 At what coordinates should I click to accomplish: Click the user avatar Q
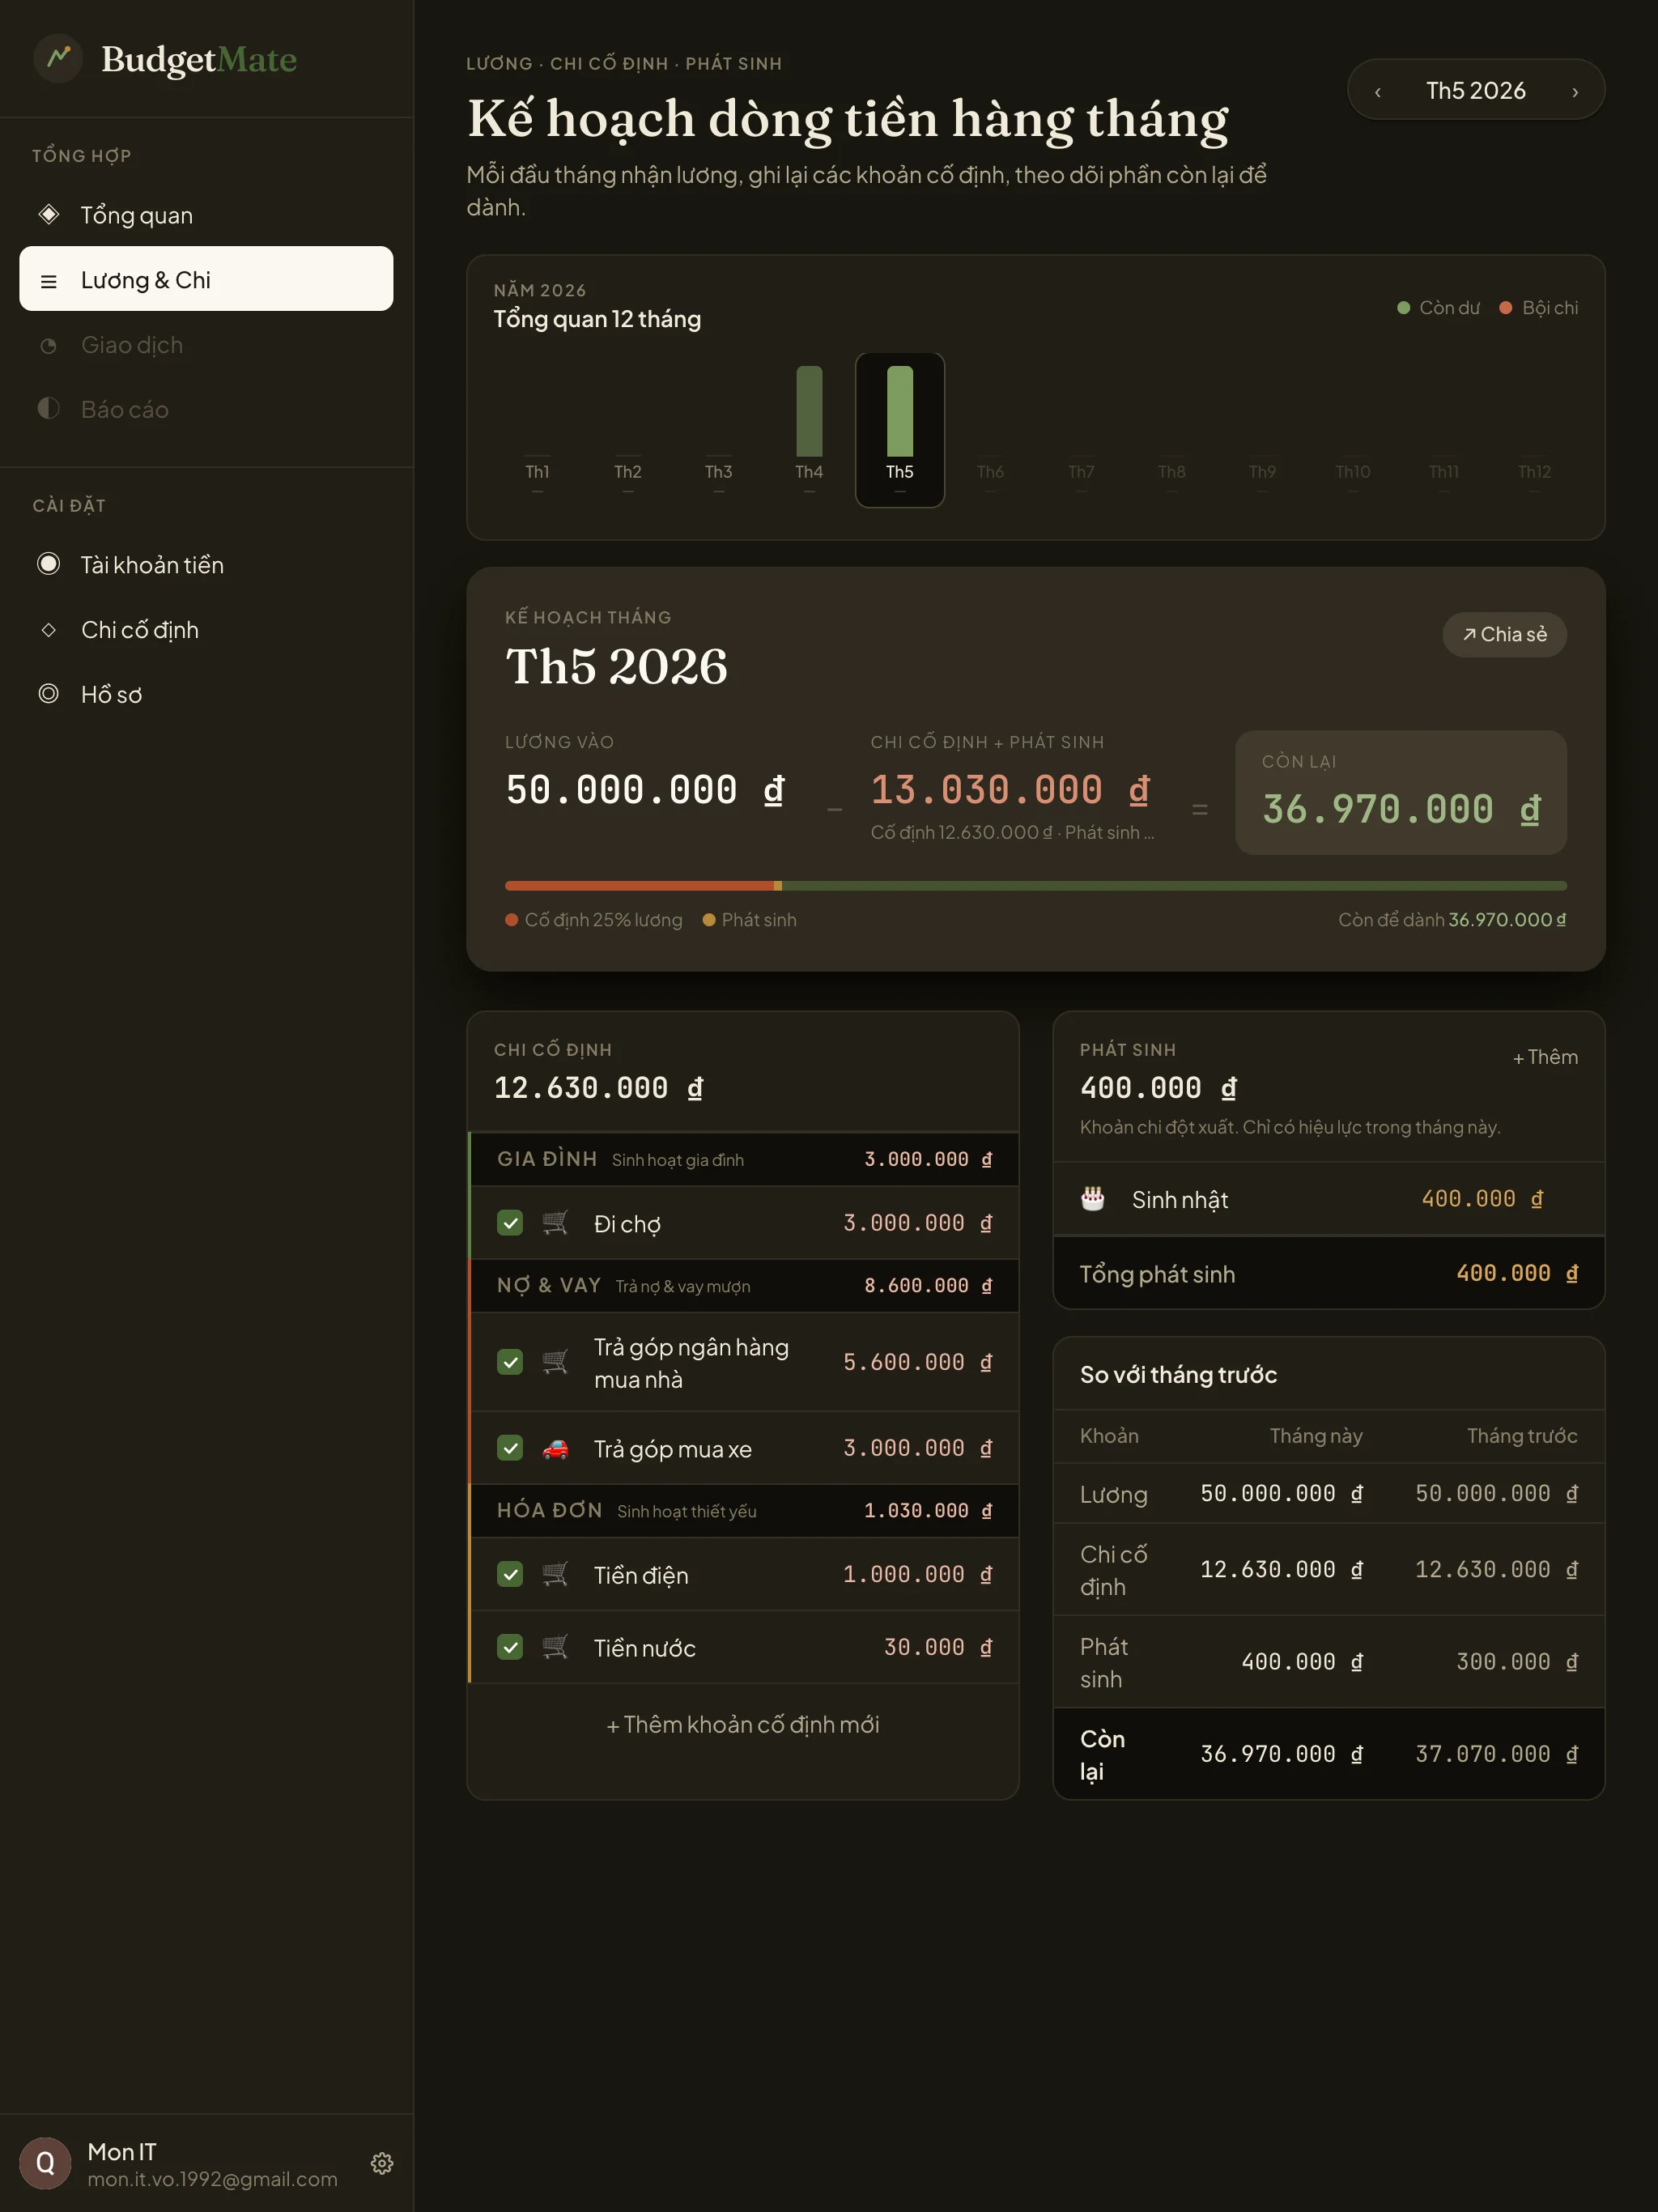point(45,2163)
